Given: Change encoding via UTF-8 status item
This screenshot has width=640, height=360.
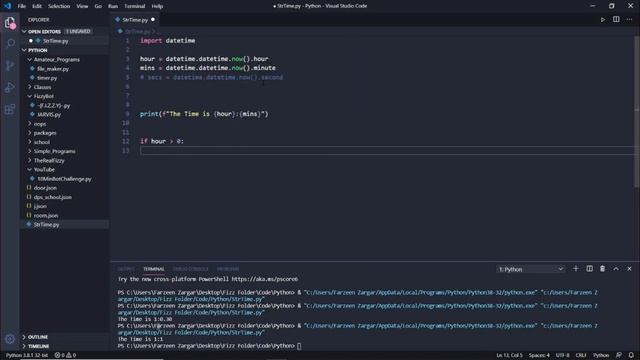Looking at the screenshot, I should [562, 355].
